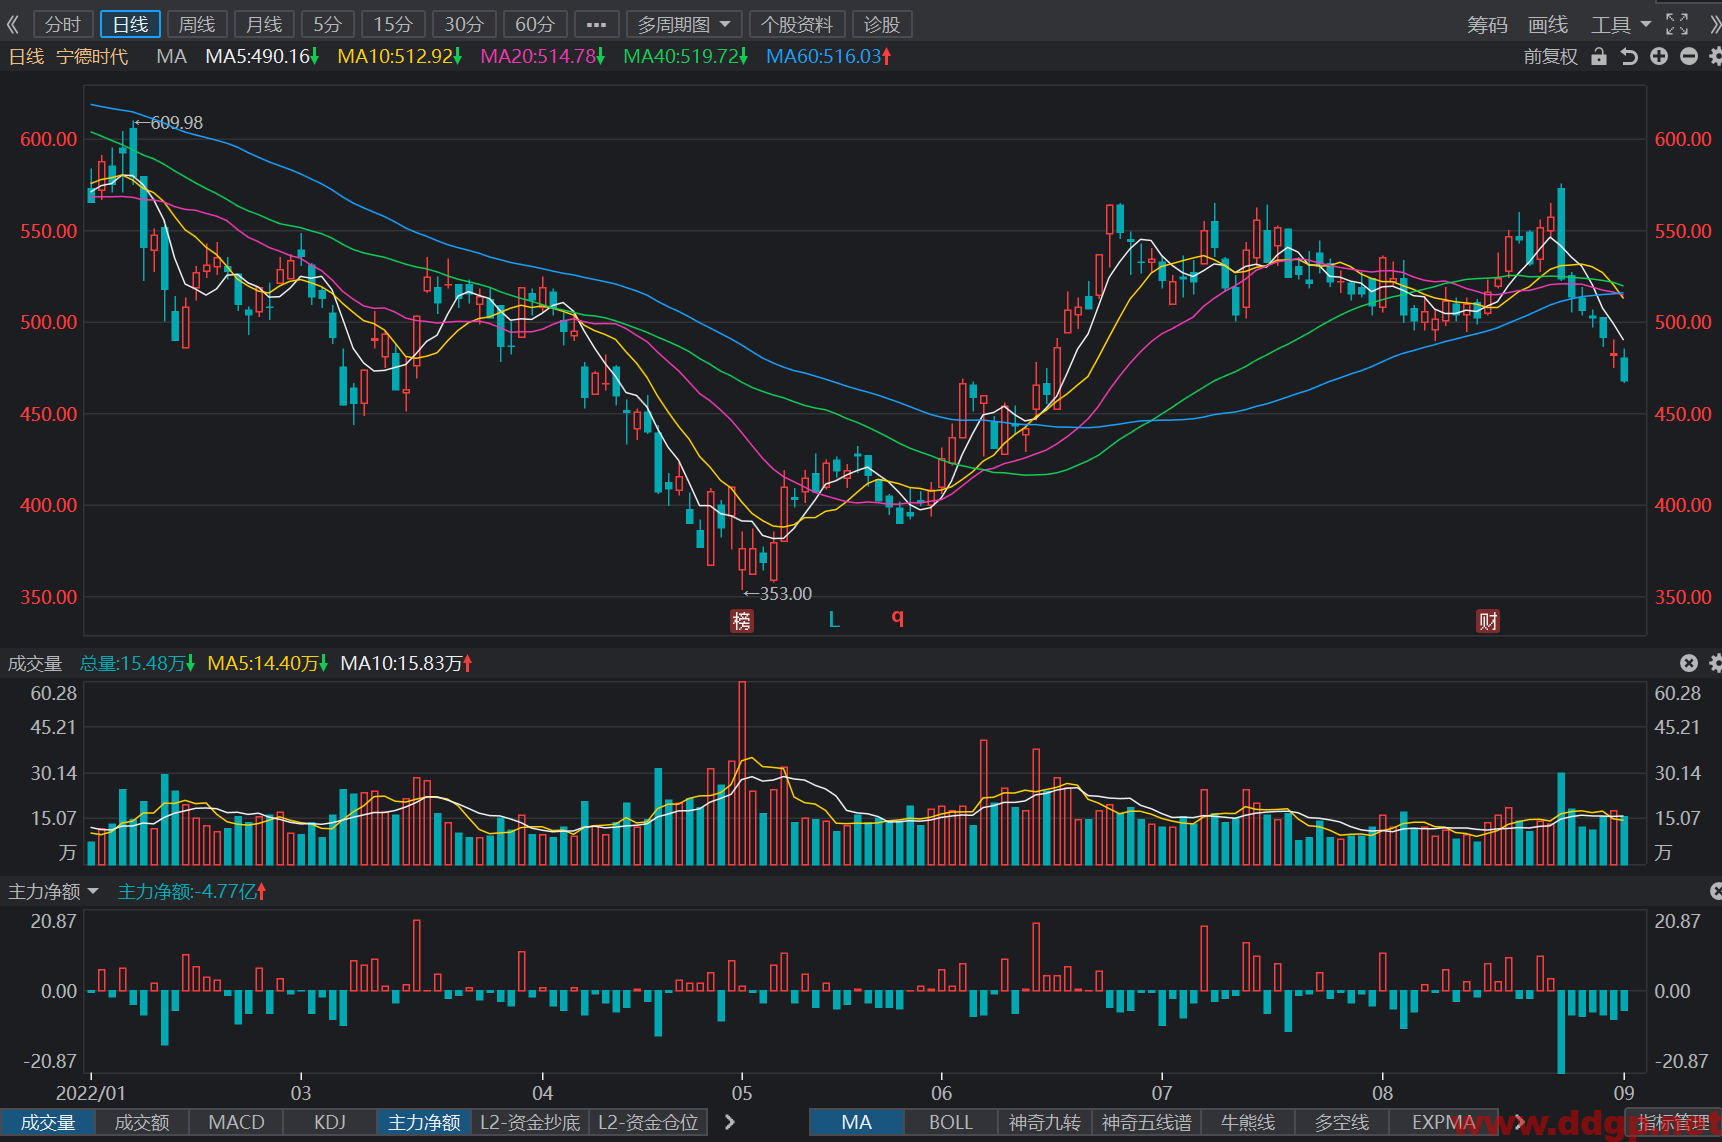The height and width of the screenshot is (1142, 1722).
Task: Open 工具 tools dropdown
Action: click(1621, 24)
